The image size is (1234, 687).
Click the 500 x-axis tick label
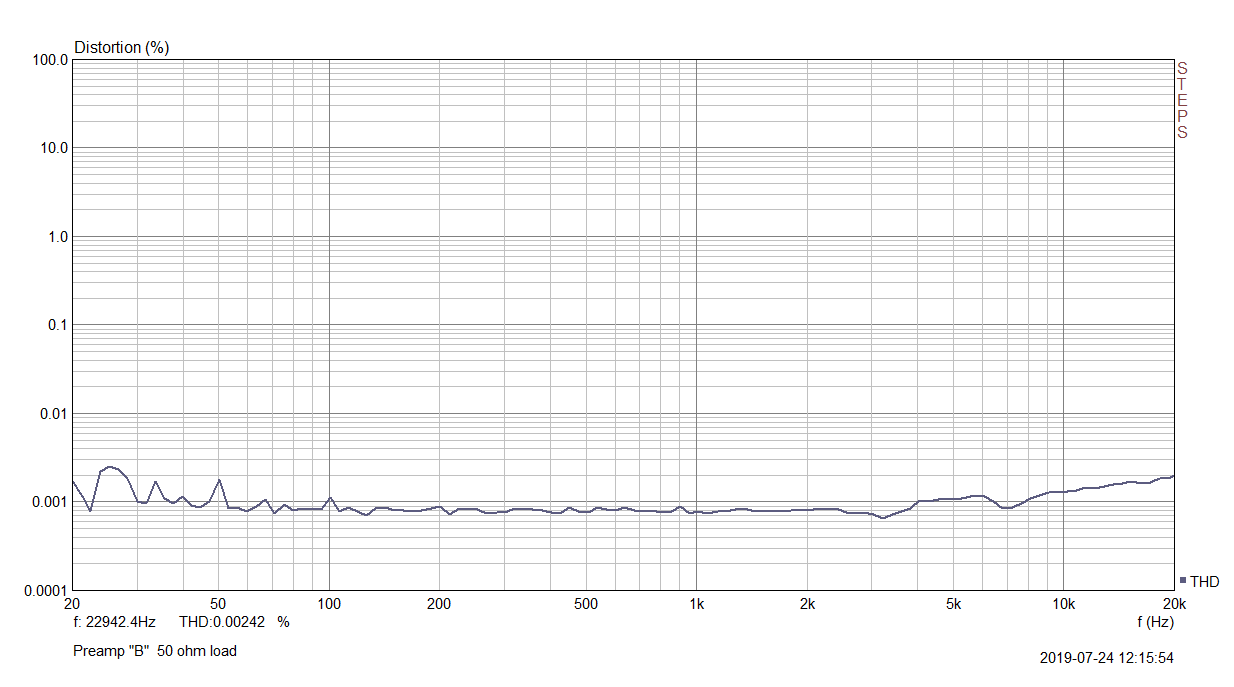[x=586, y=604]
